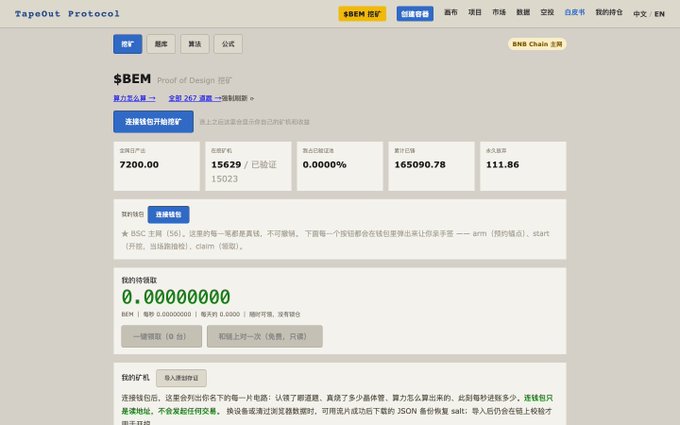
Task: Select the 公式 tab
Action: 228,44
